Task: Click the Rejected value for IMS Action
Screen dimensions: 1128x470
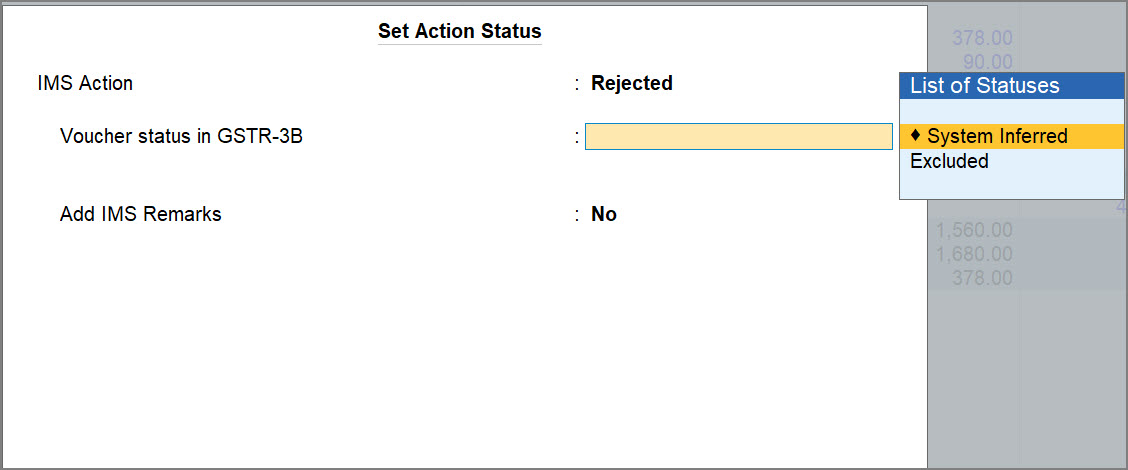Action: 631,83
